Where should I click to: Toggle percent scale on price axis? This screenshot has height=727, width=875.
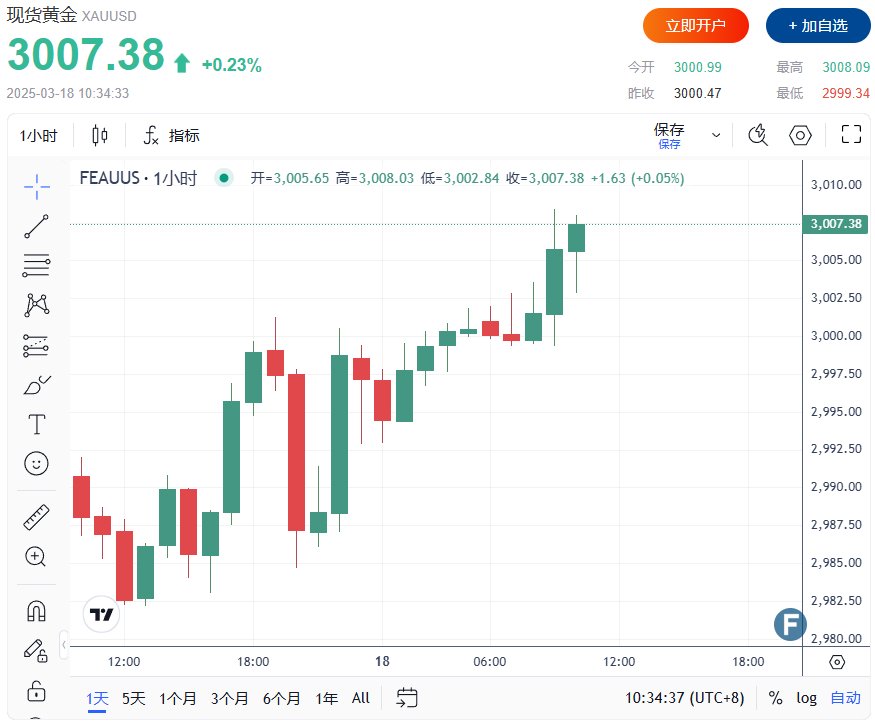click(x=776, y=698)
